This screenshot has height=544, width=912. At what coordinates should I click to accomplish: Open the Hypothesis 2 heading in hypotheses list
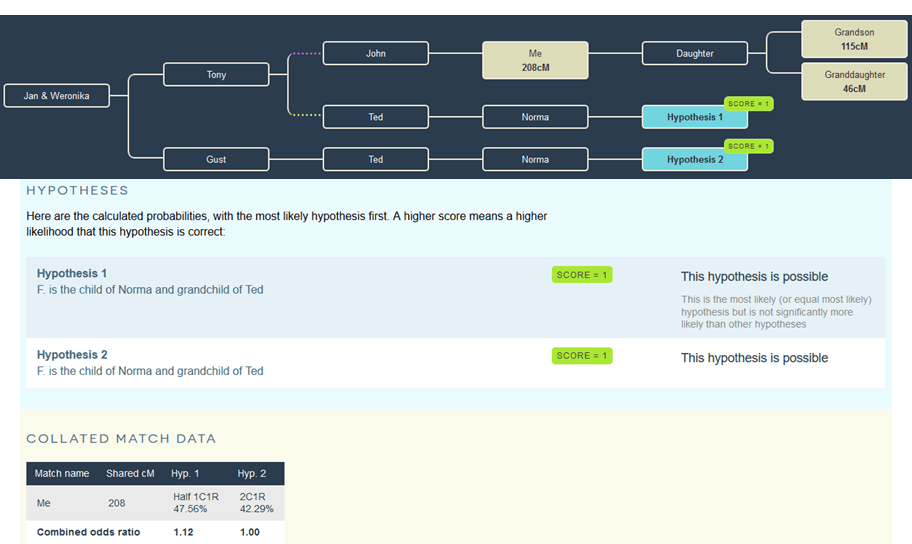72,354
